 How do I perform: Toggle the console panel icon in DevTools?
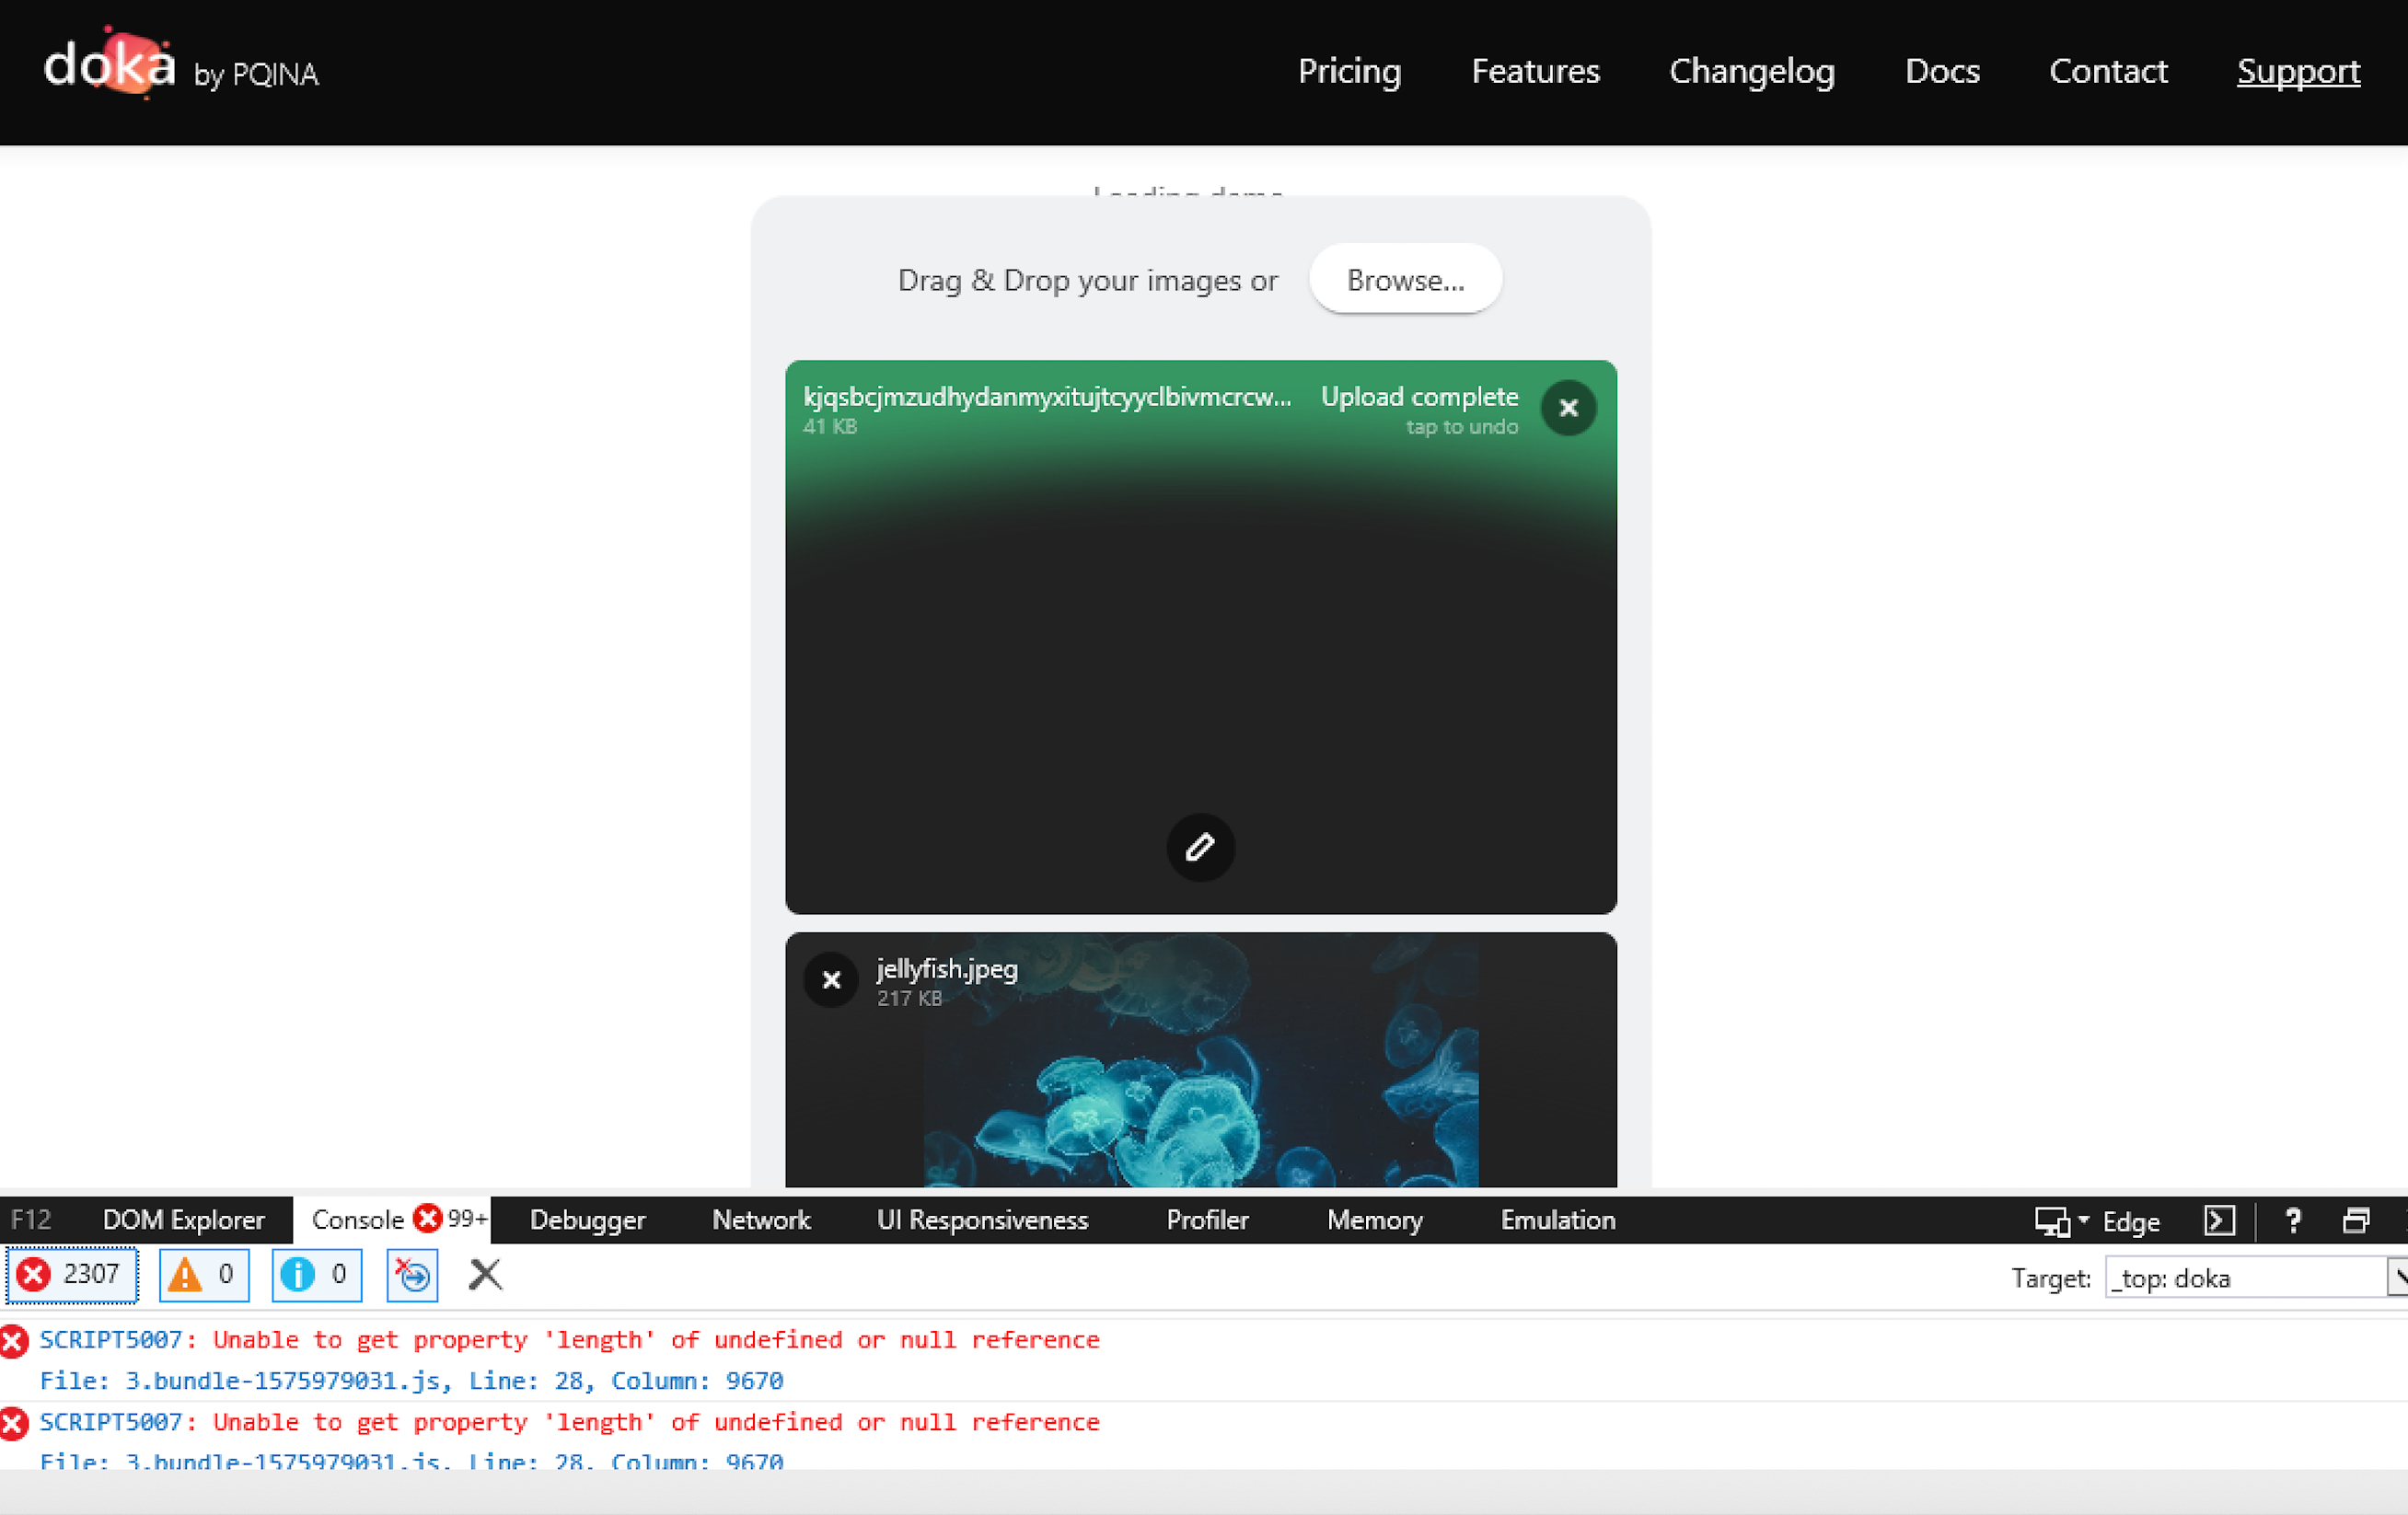(2219, 1220)
